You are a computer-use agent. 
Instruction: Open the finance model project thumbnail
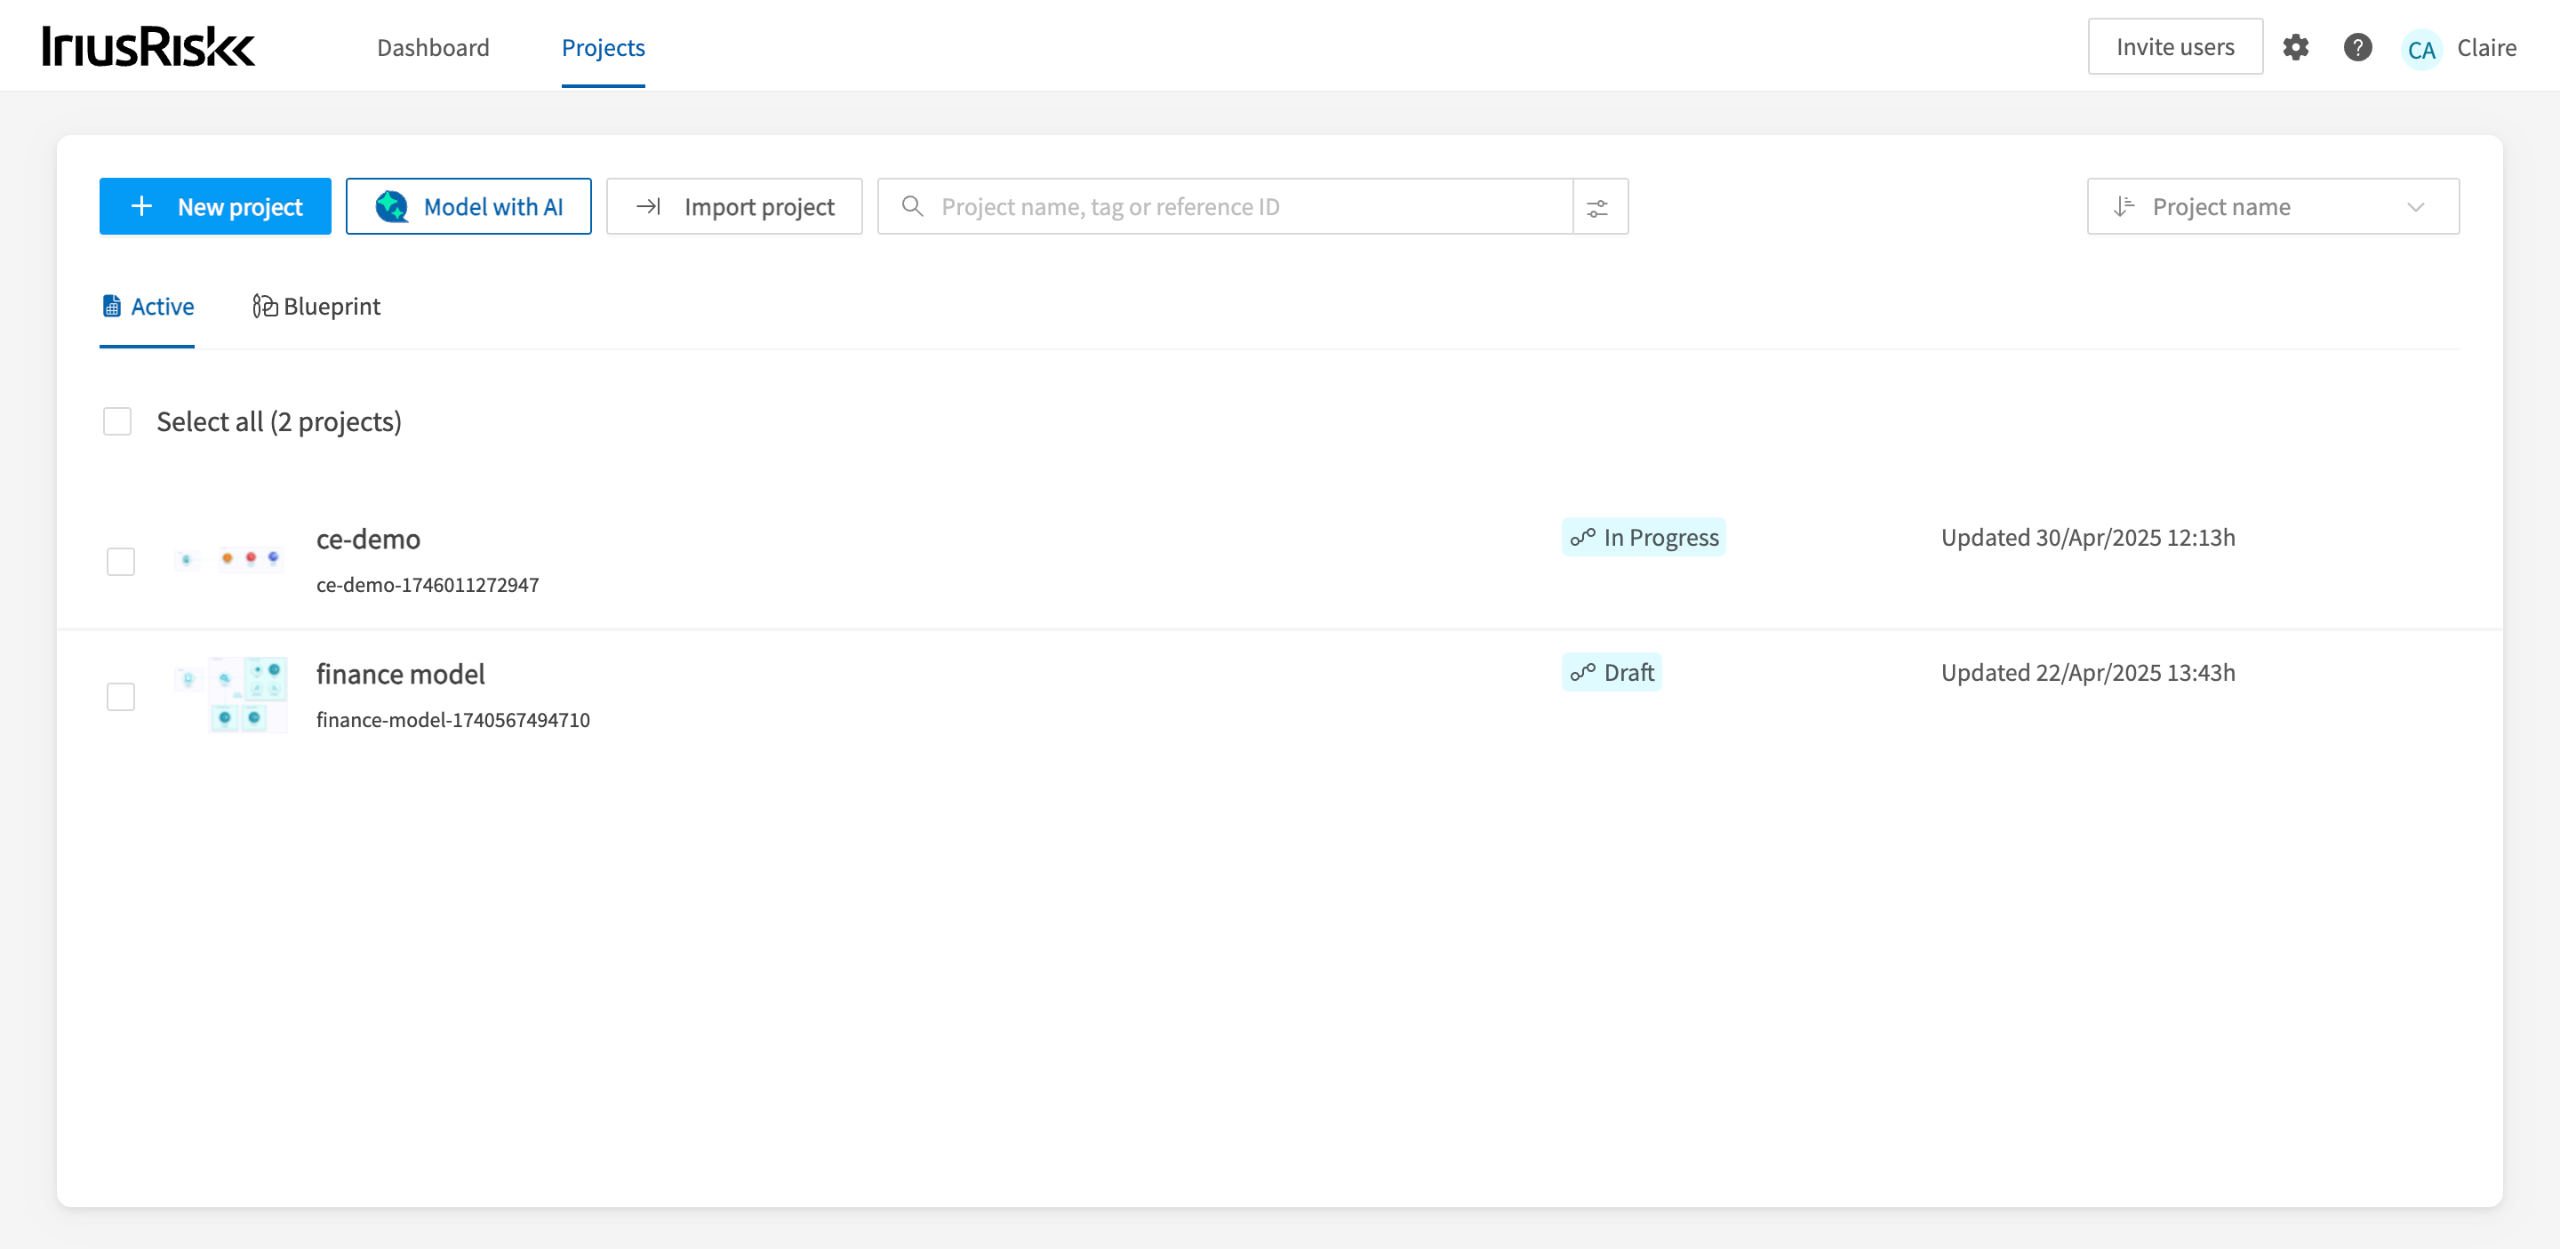click(232, 694)
